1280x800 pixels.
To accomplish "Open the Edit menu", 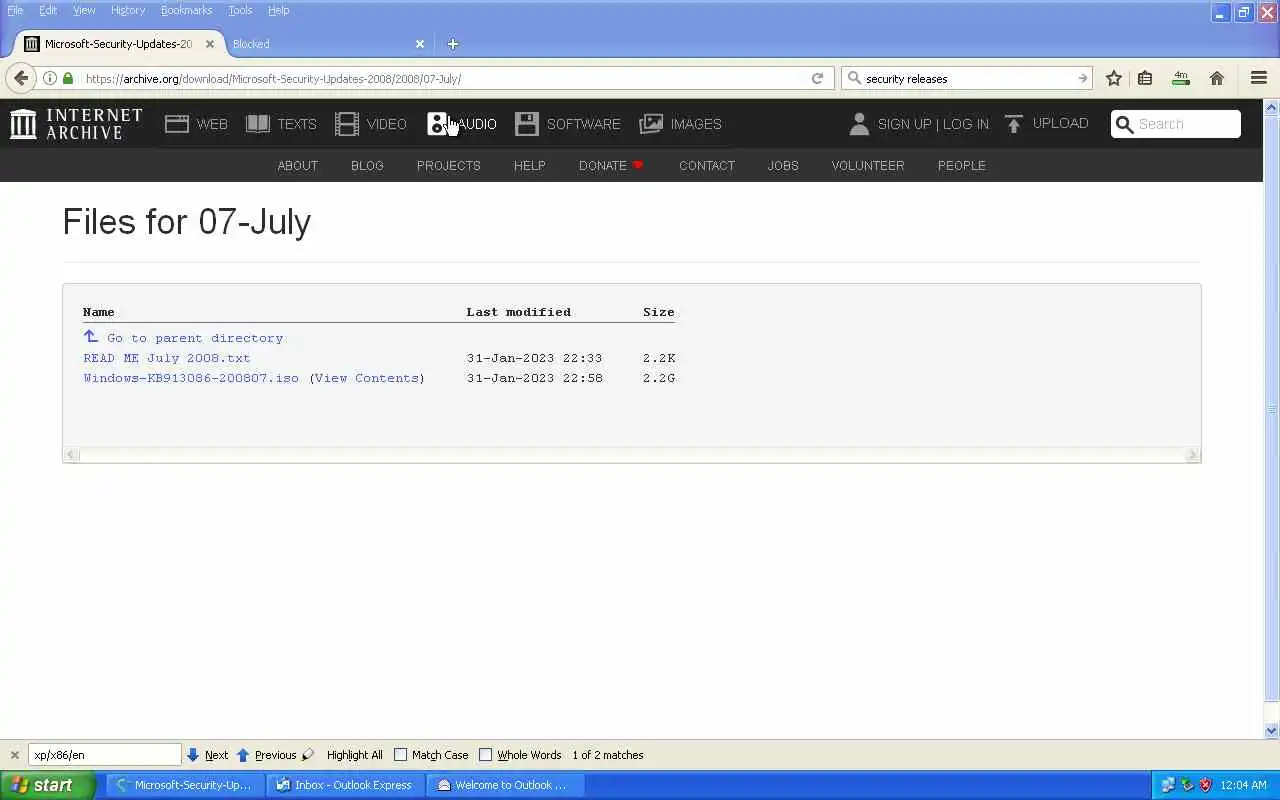I will point(48,10).
